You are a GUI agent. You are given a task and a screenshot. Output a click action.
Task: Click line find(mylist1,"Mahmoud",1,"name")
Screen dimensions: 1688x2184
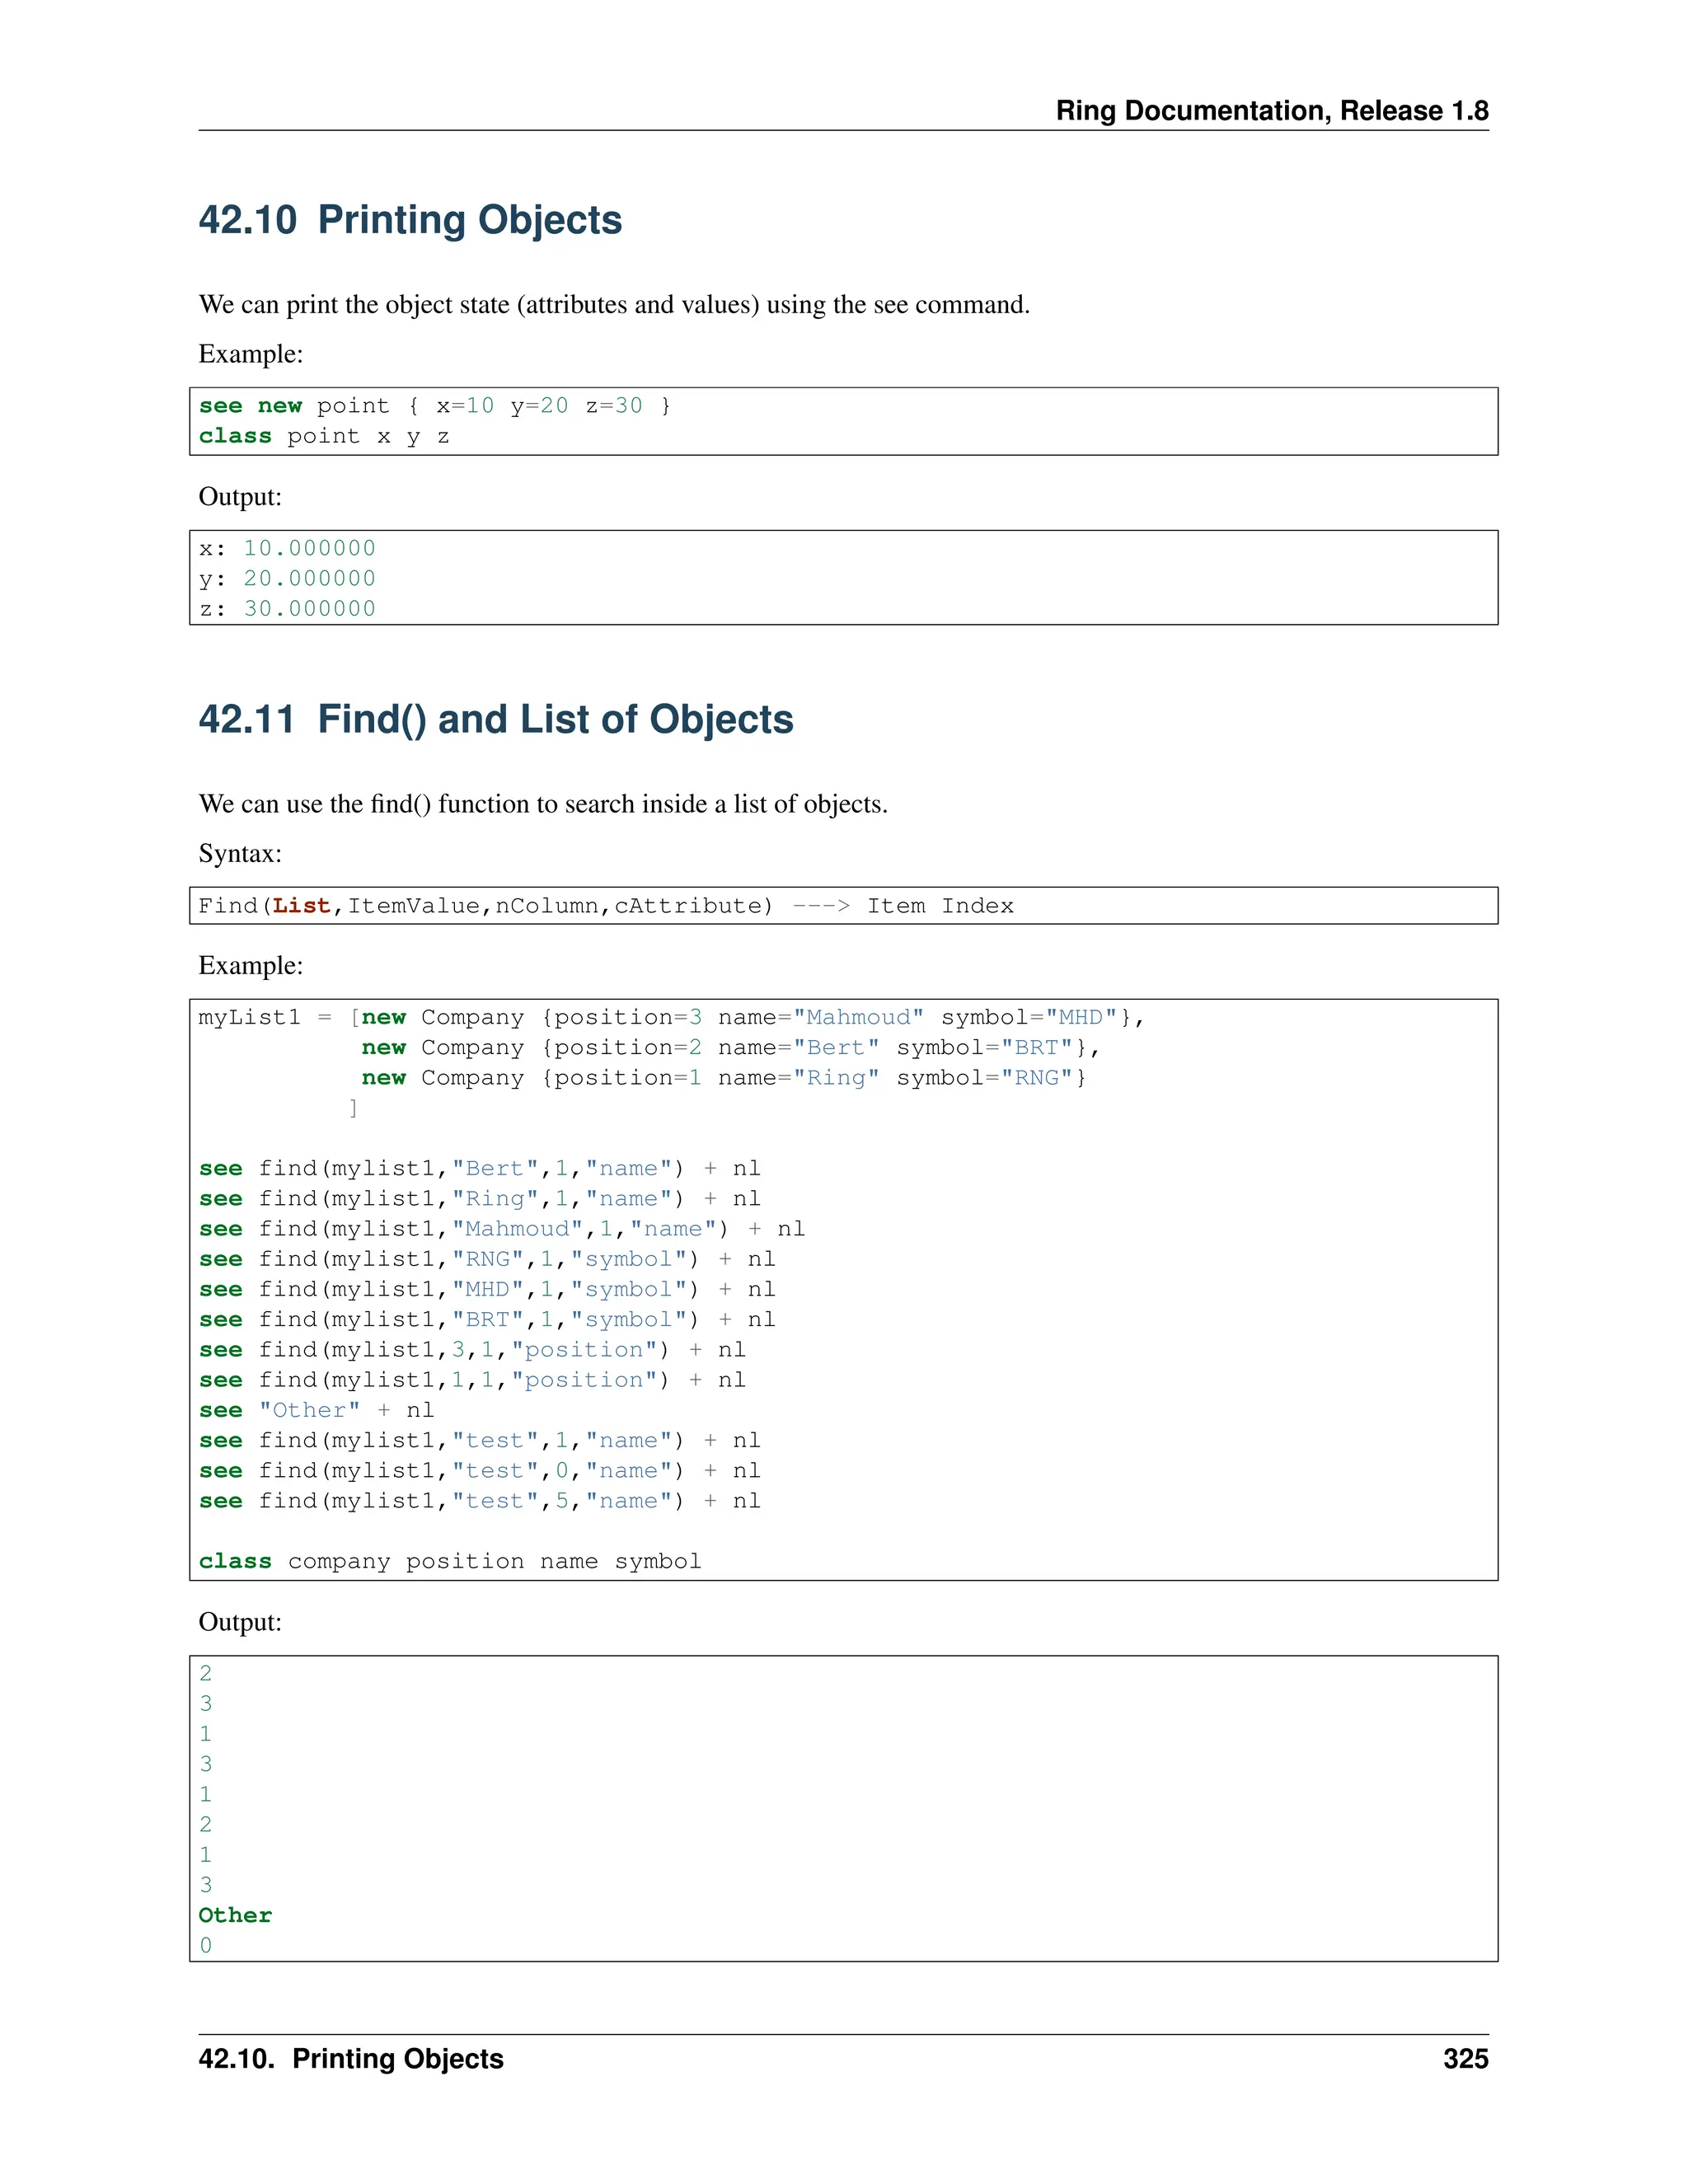click(x=502, y=1229)
